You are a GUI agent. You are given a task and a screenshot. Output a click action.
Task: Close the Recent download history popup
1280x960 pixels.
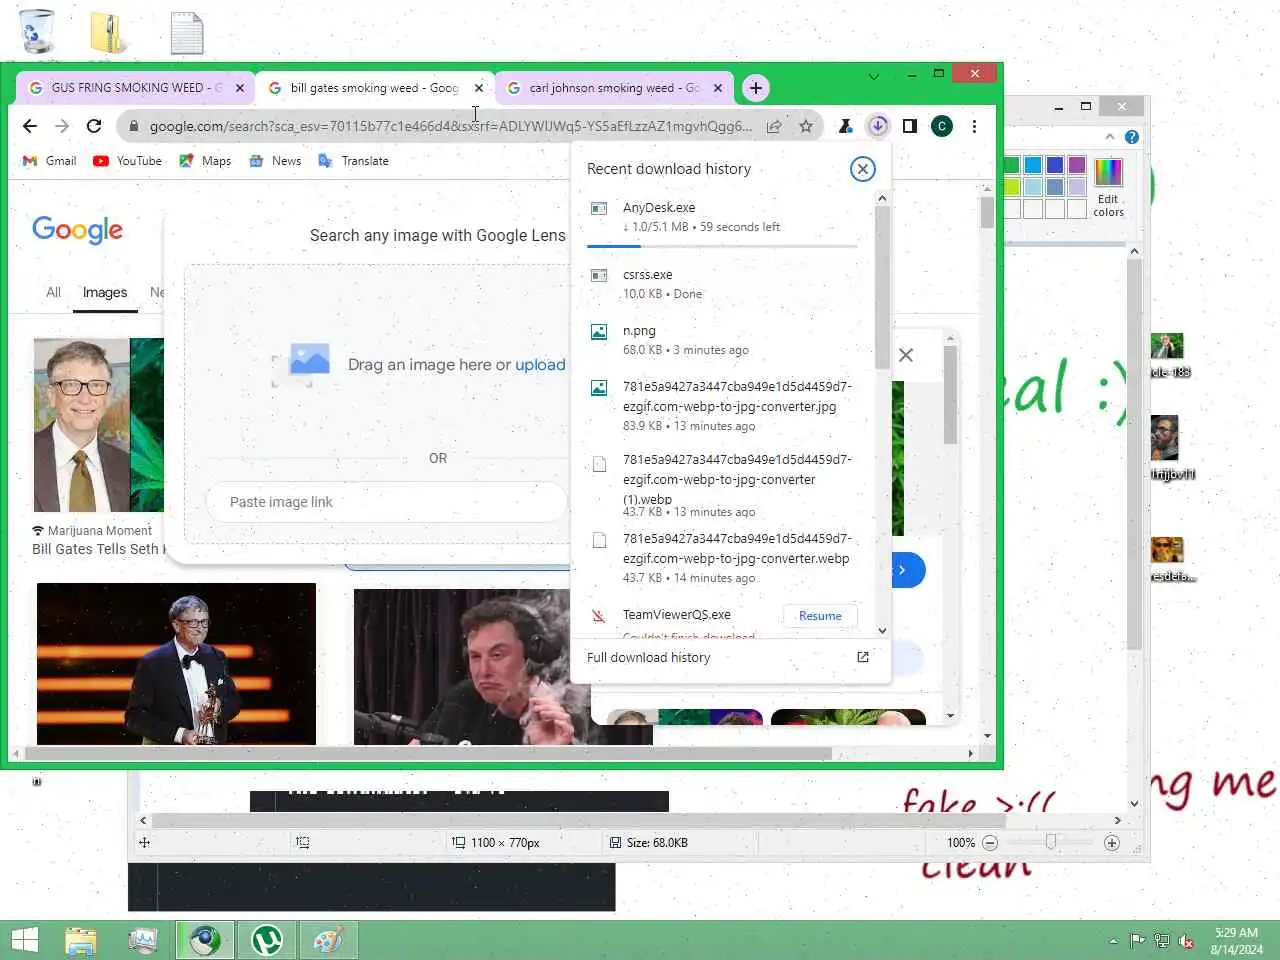coord(862,169)
